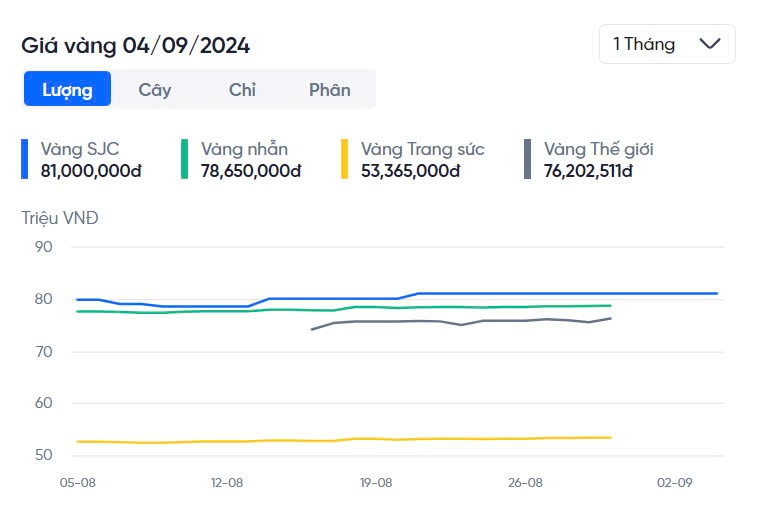This screenshot has height=510, width=761.
Task: Toggle the "Vàng nhẫn" legend label
Action: [244, 149]
